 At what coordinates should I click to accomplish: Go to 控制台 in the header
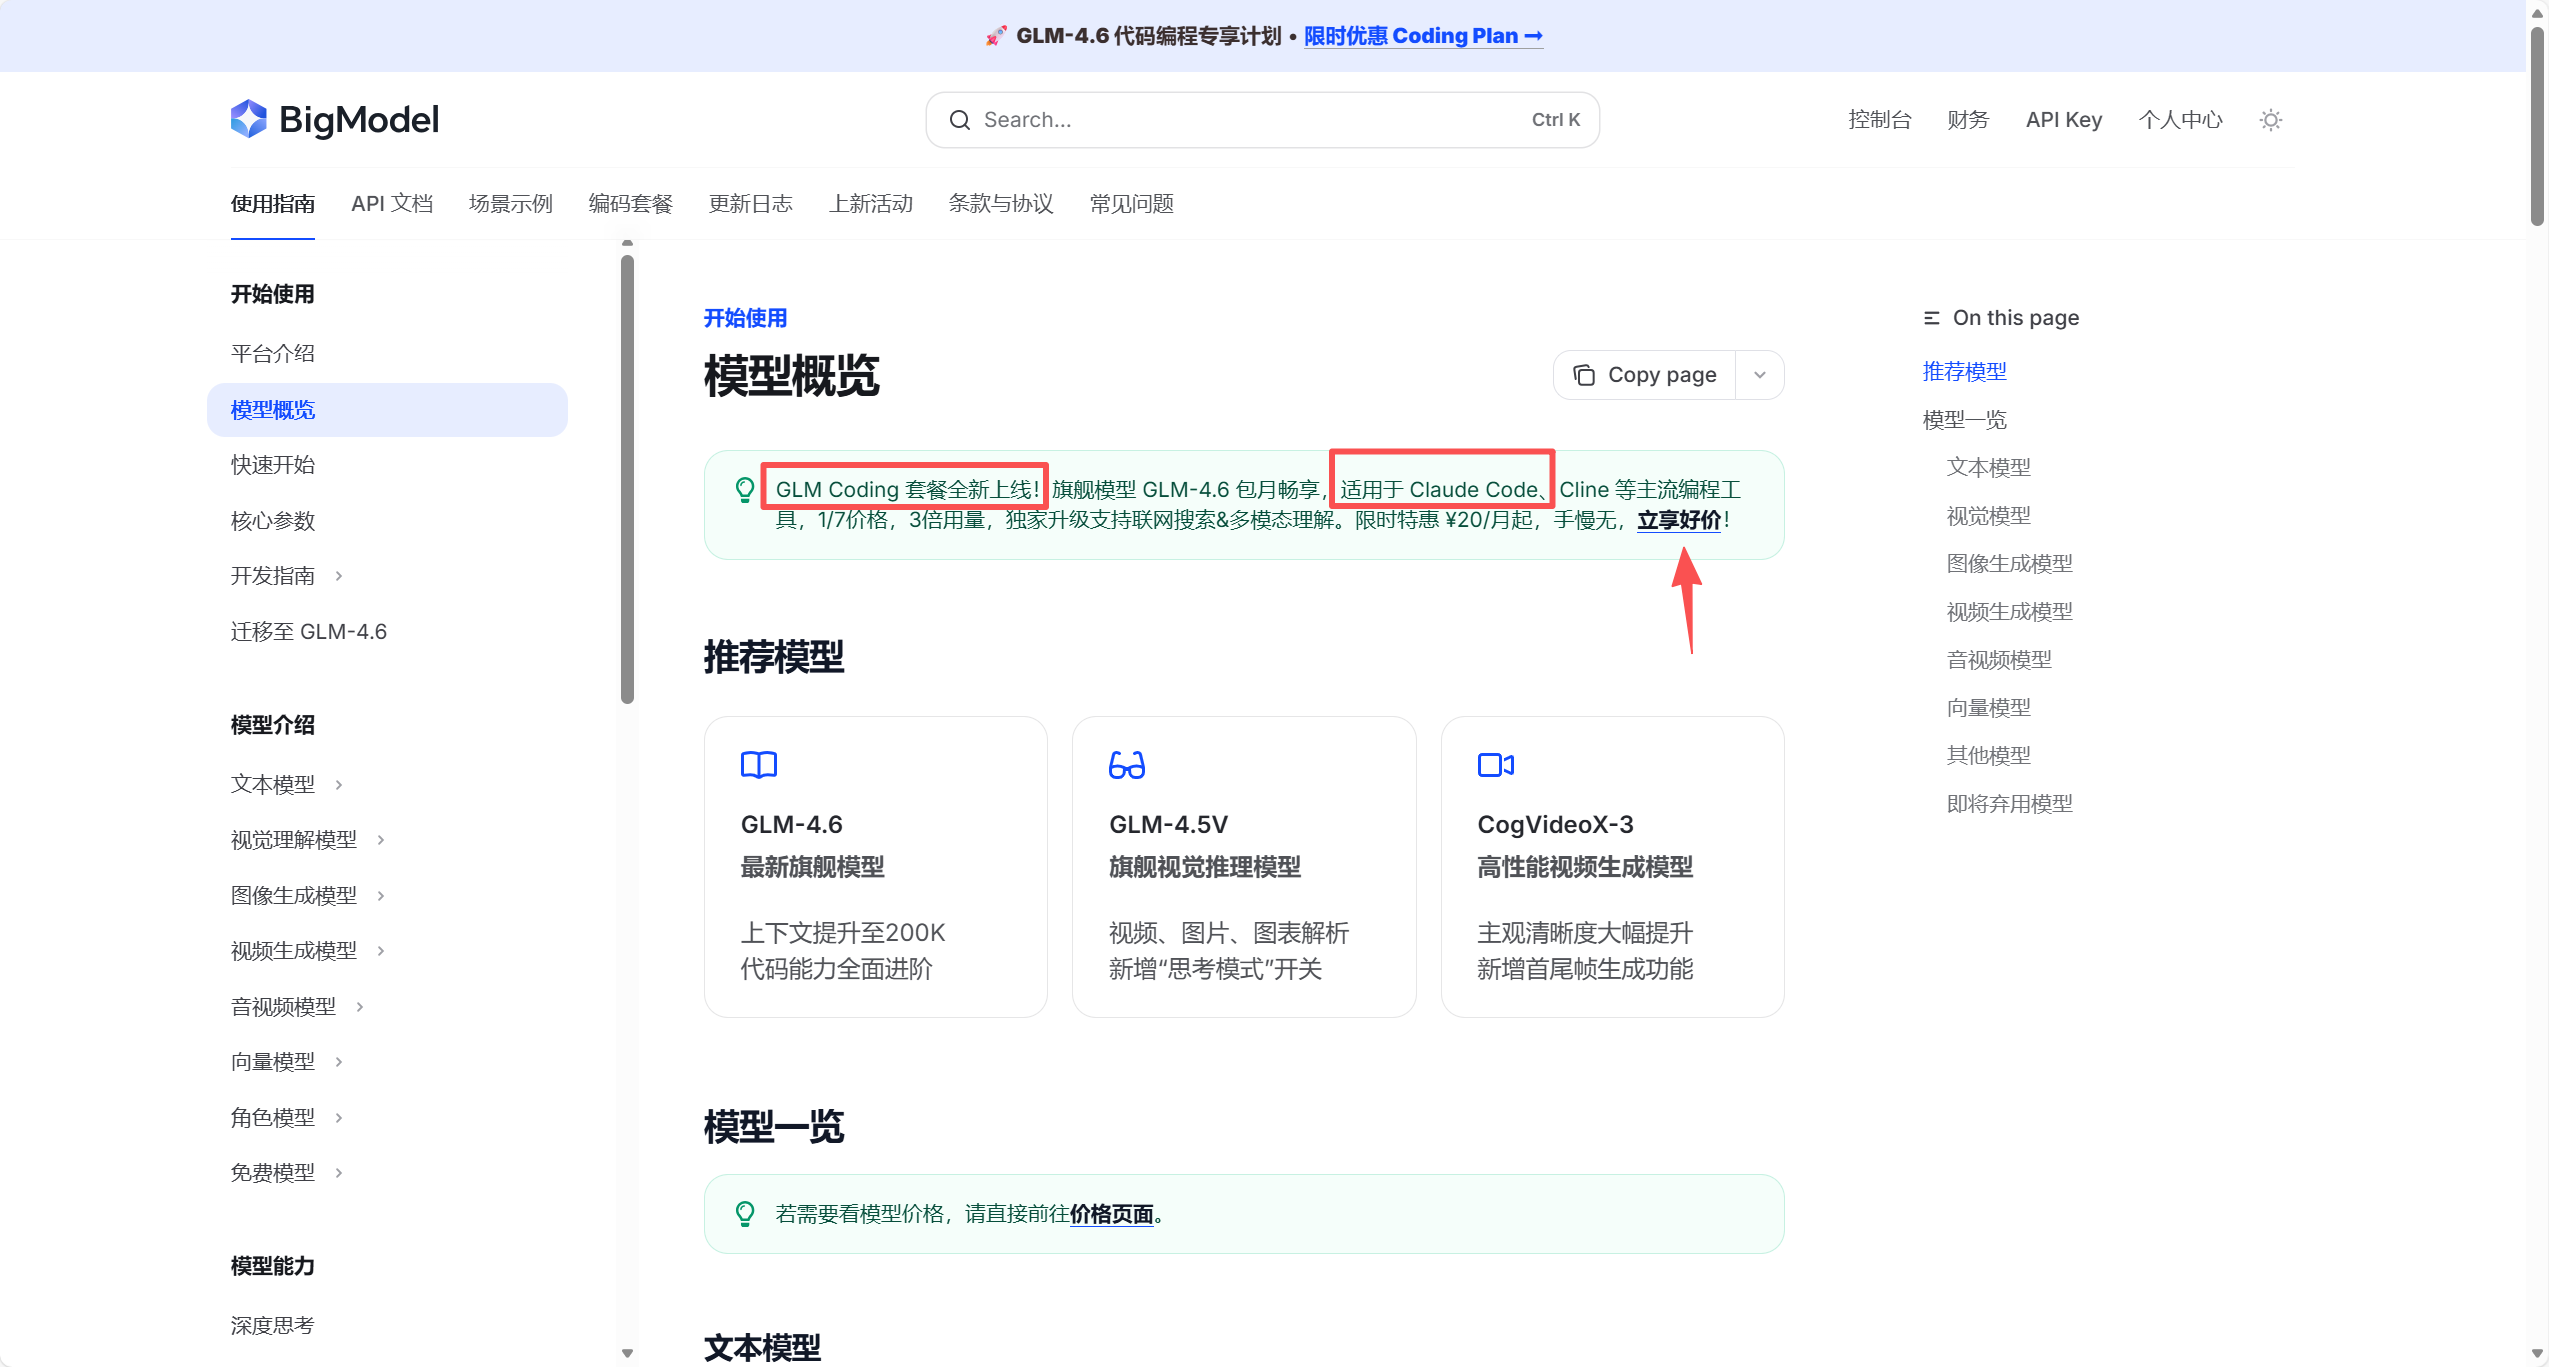(1880, 120)
